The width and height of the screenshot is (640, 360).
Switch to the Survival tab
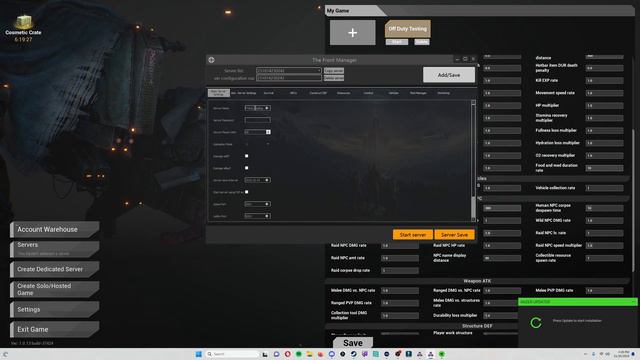click(x=269, y=93)
